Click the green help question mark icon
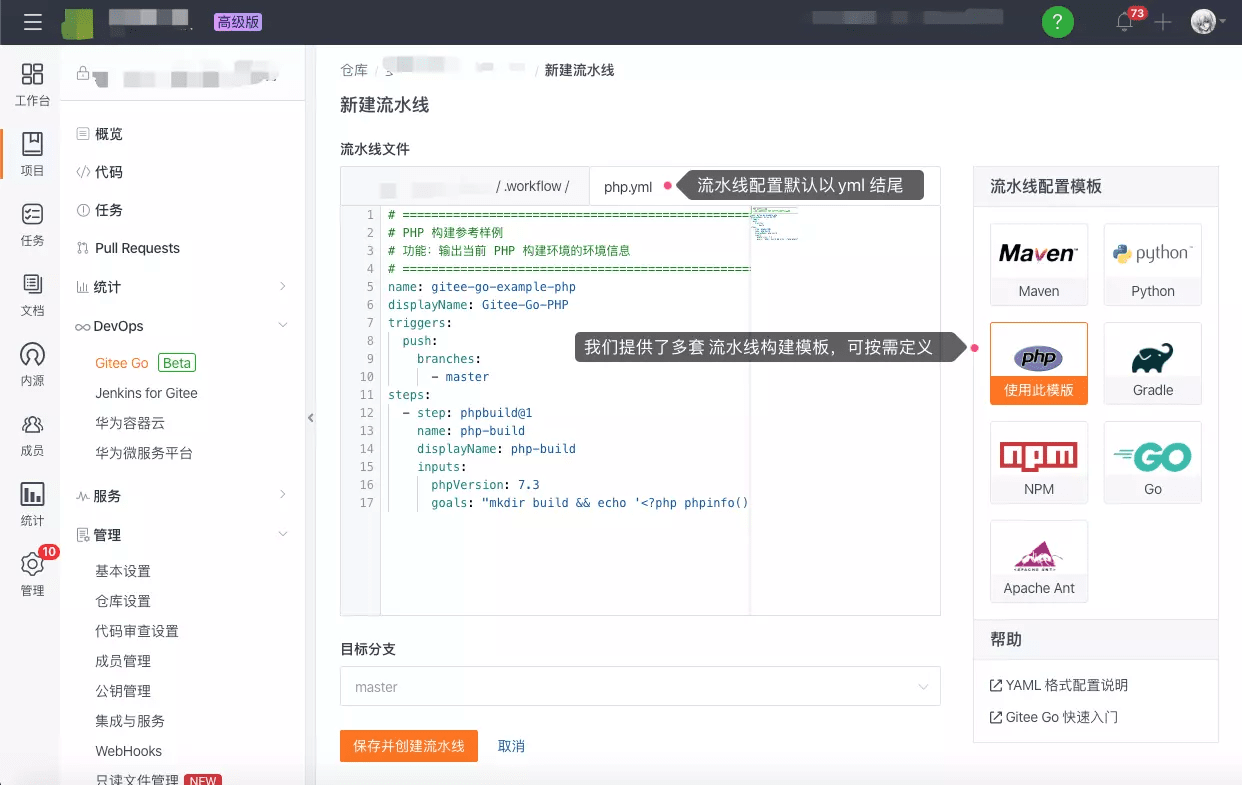Viewport: 1242px width, 785px height. [x=1058, y=22]
